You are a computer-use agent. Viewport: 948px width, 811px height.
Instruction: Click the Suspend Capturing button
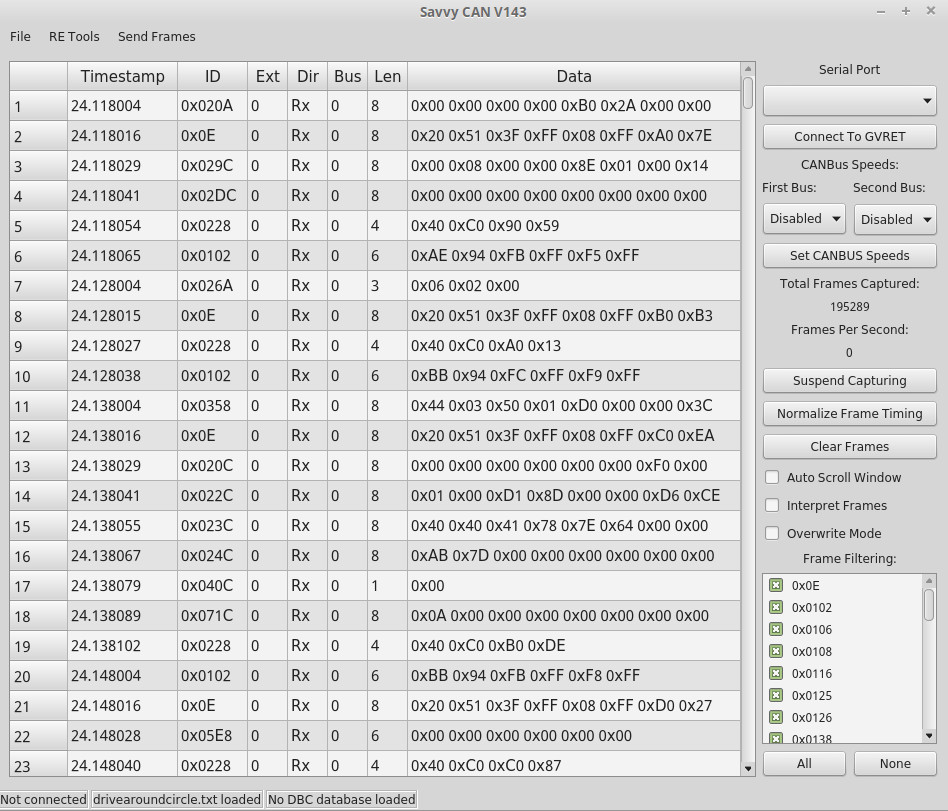click(849, 380)
